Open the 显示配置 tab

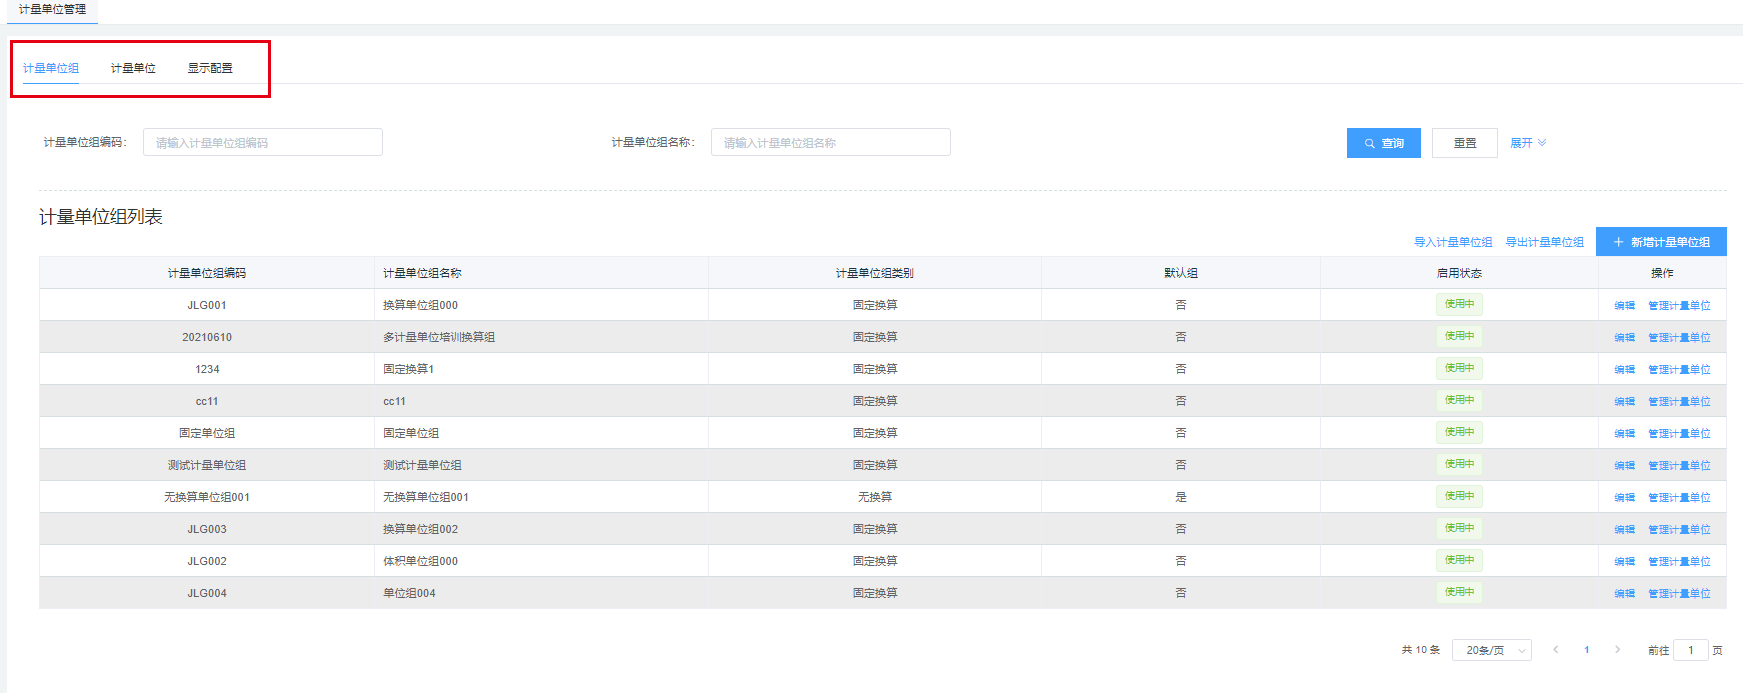[x=210, y=68]
